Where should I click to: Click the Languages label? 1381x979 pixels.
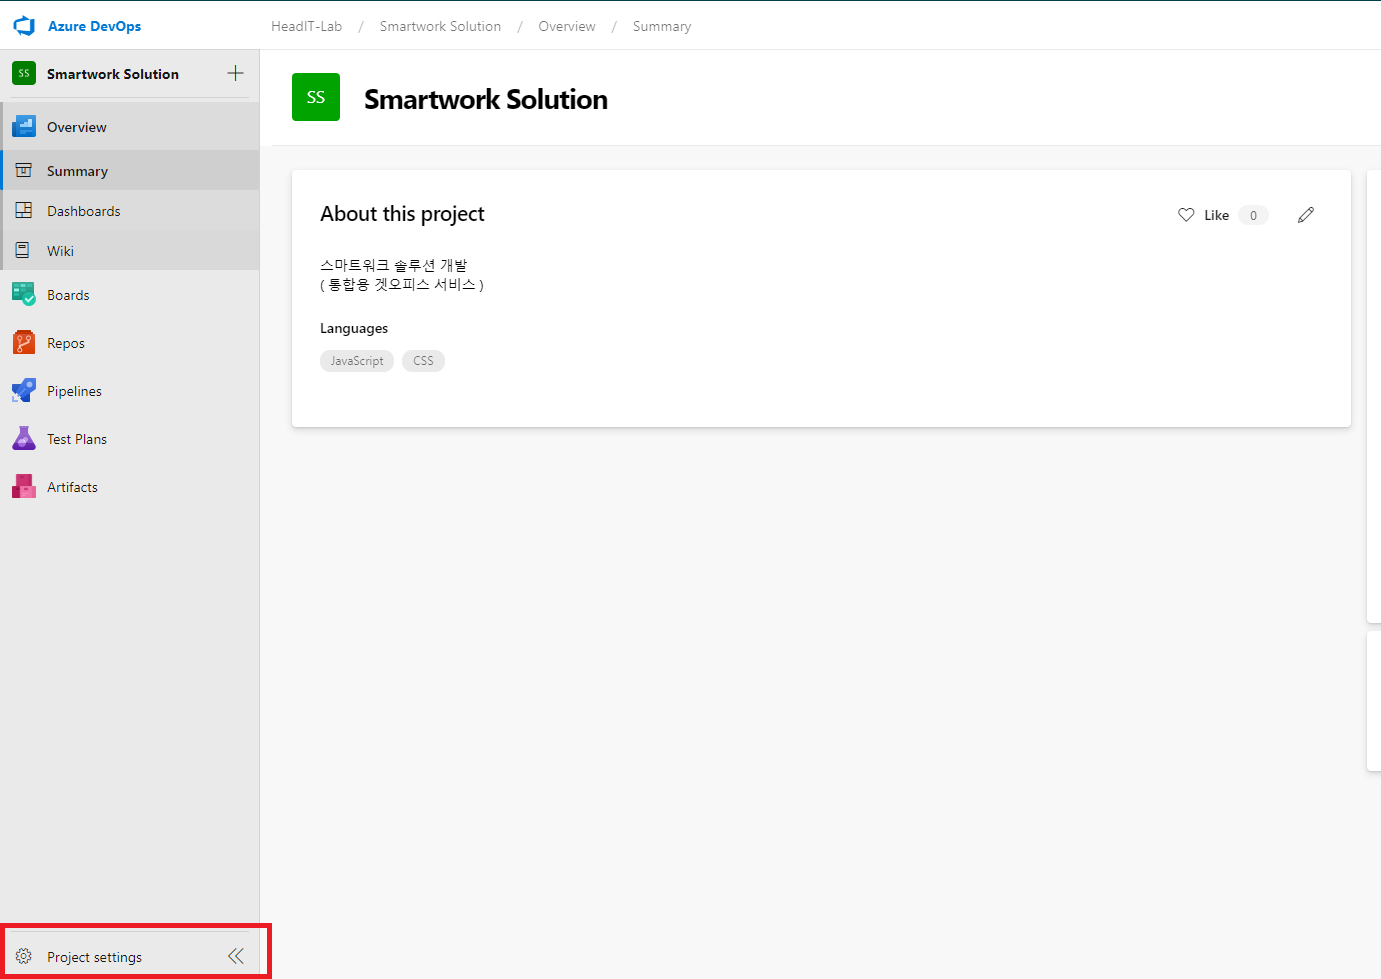coord(354,328)
